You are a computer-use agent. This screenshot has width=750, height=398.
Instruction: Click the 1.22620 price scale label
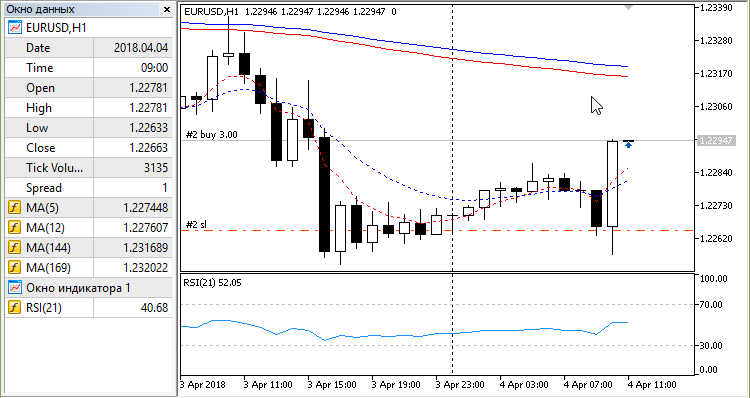[x=716, y=238]
